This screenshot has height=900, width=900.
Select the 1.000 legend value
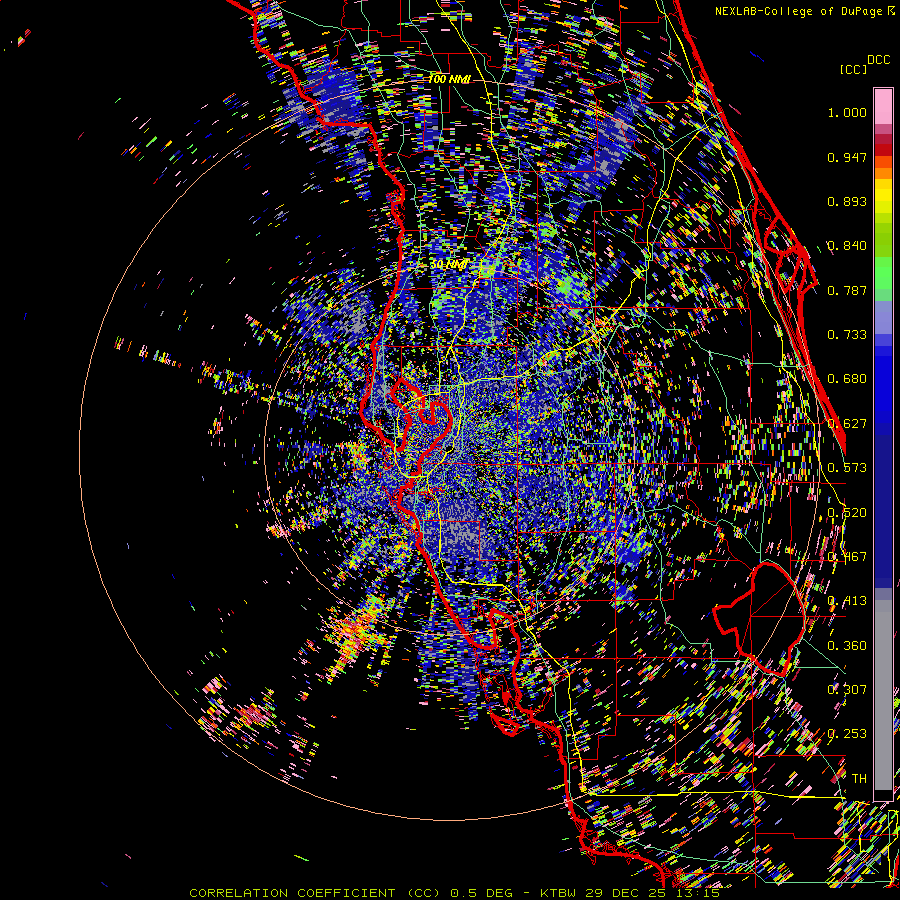pyautogui.click(x=847, y=112)
